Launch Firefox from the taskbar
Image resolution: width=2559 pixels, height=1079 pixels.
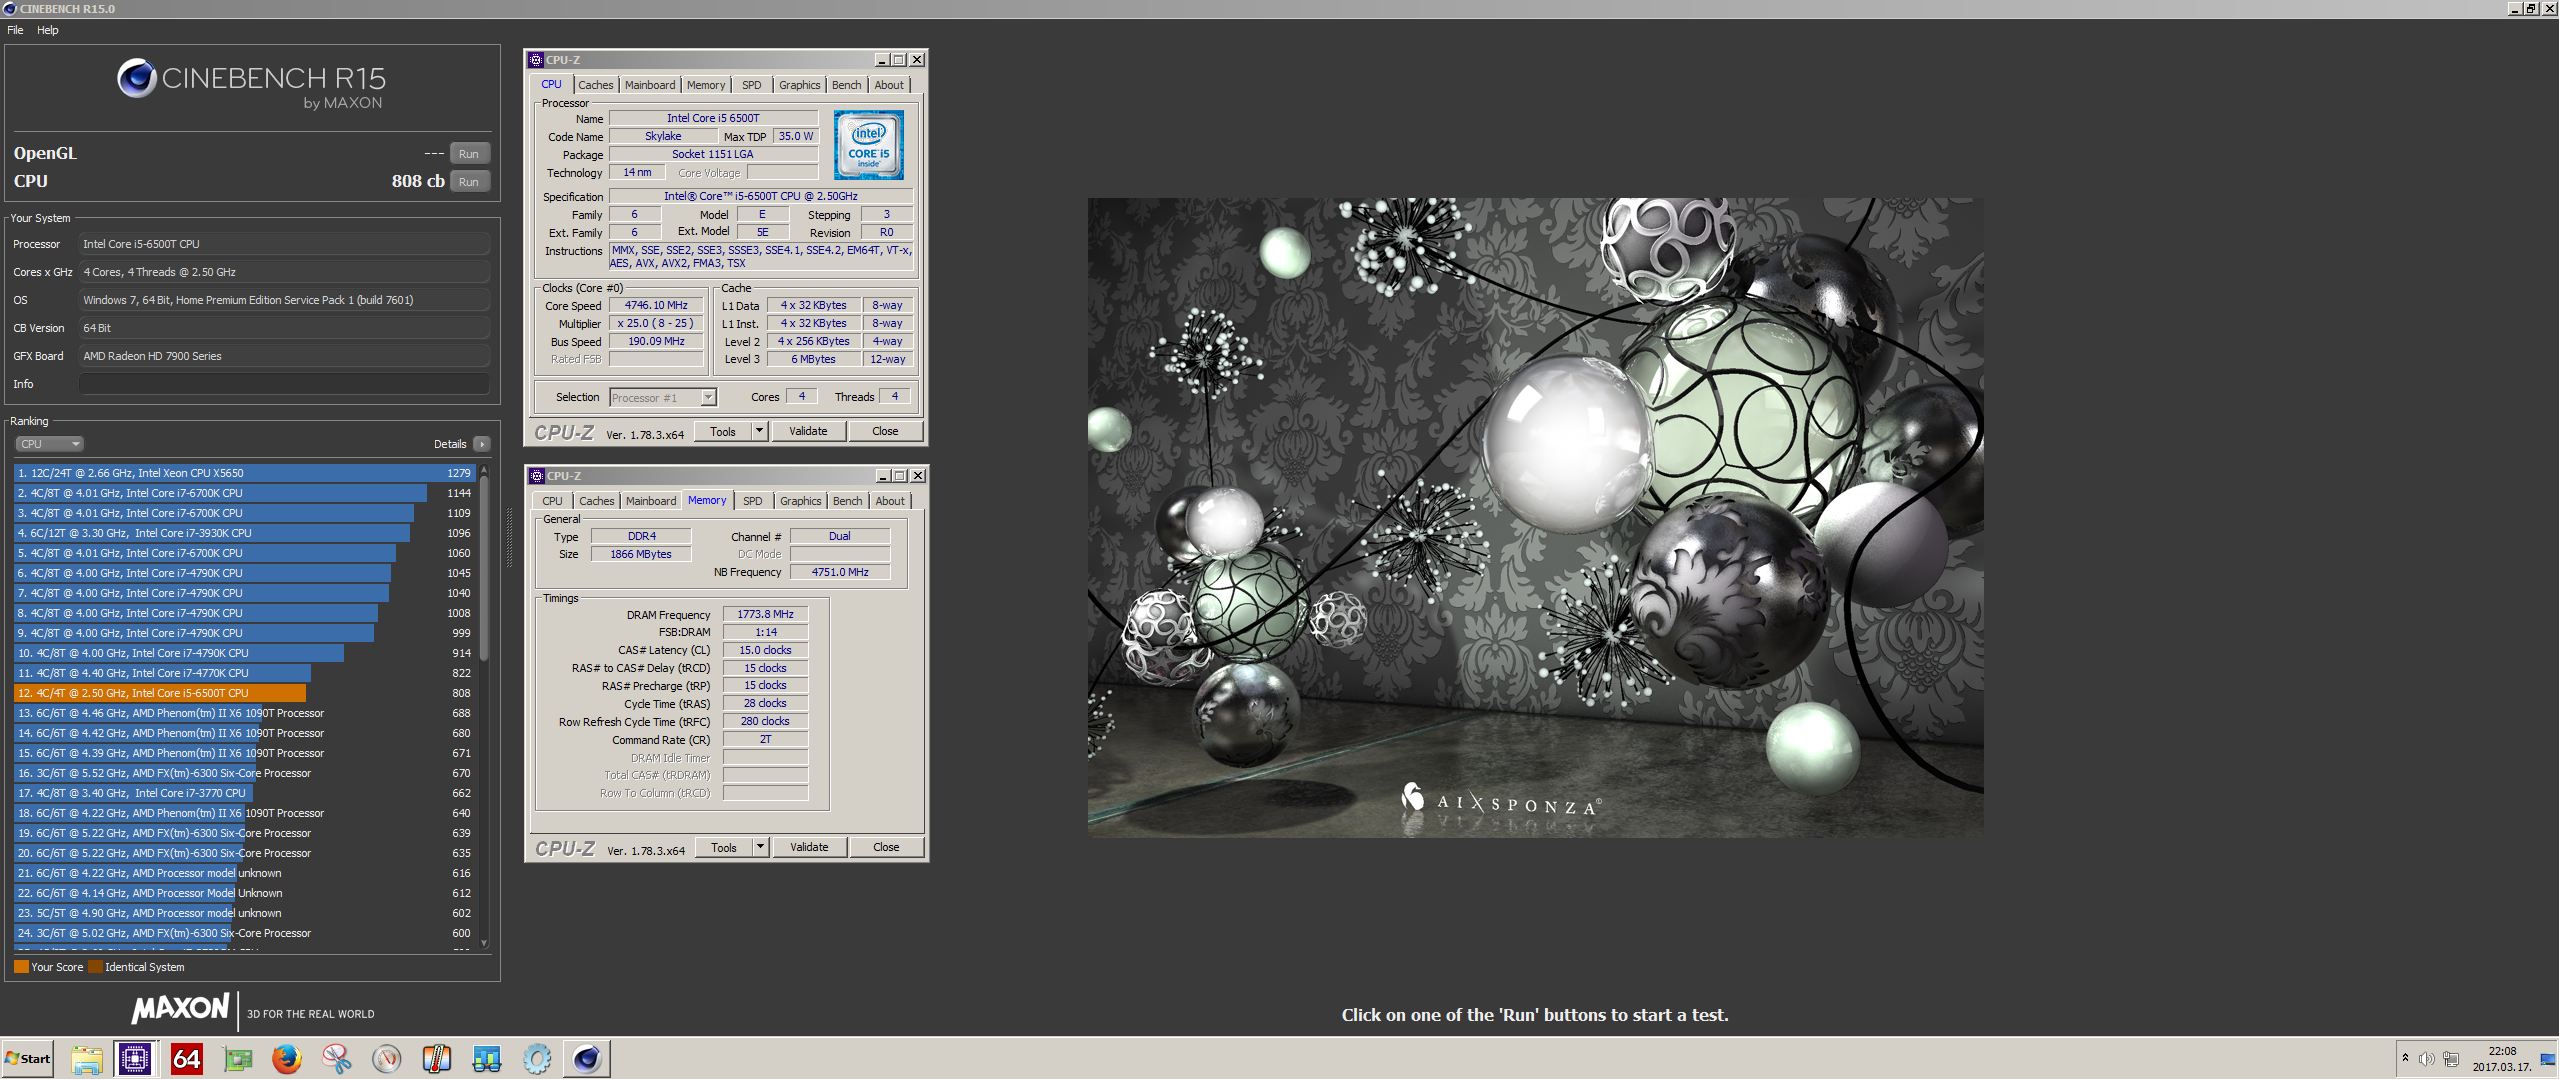click(x=287, y=1058)
